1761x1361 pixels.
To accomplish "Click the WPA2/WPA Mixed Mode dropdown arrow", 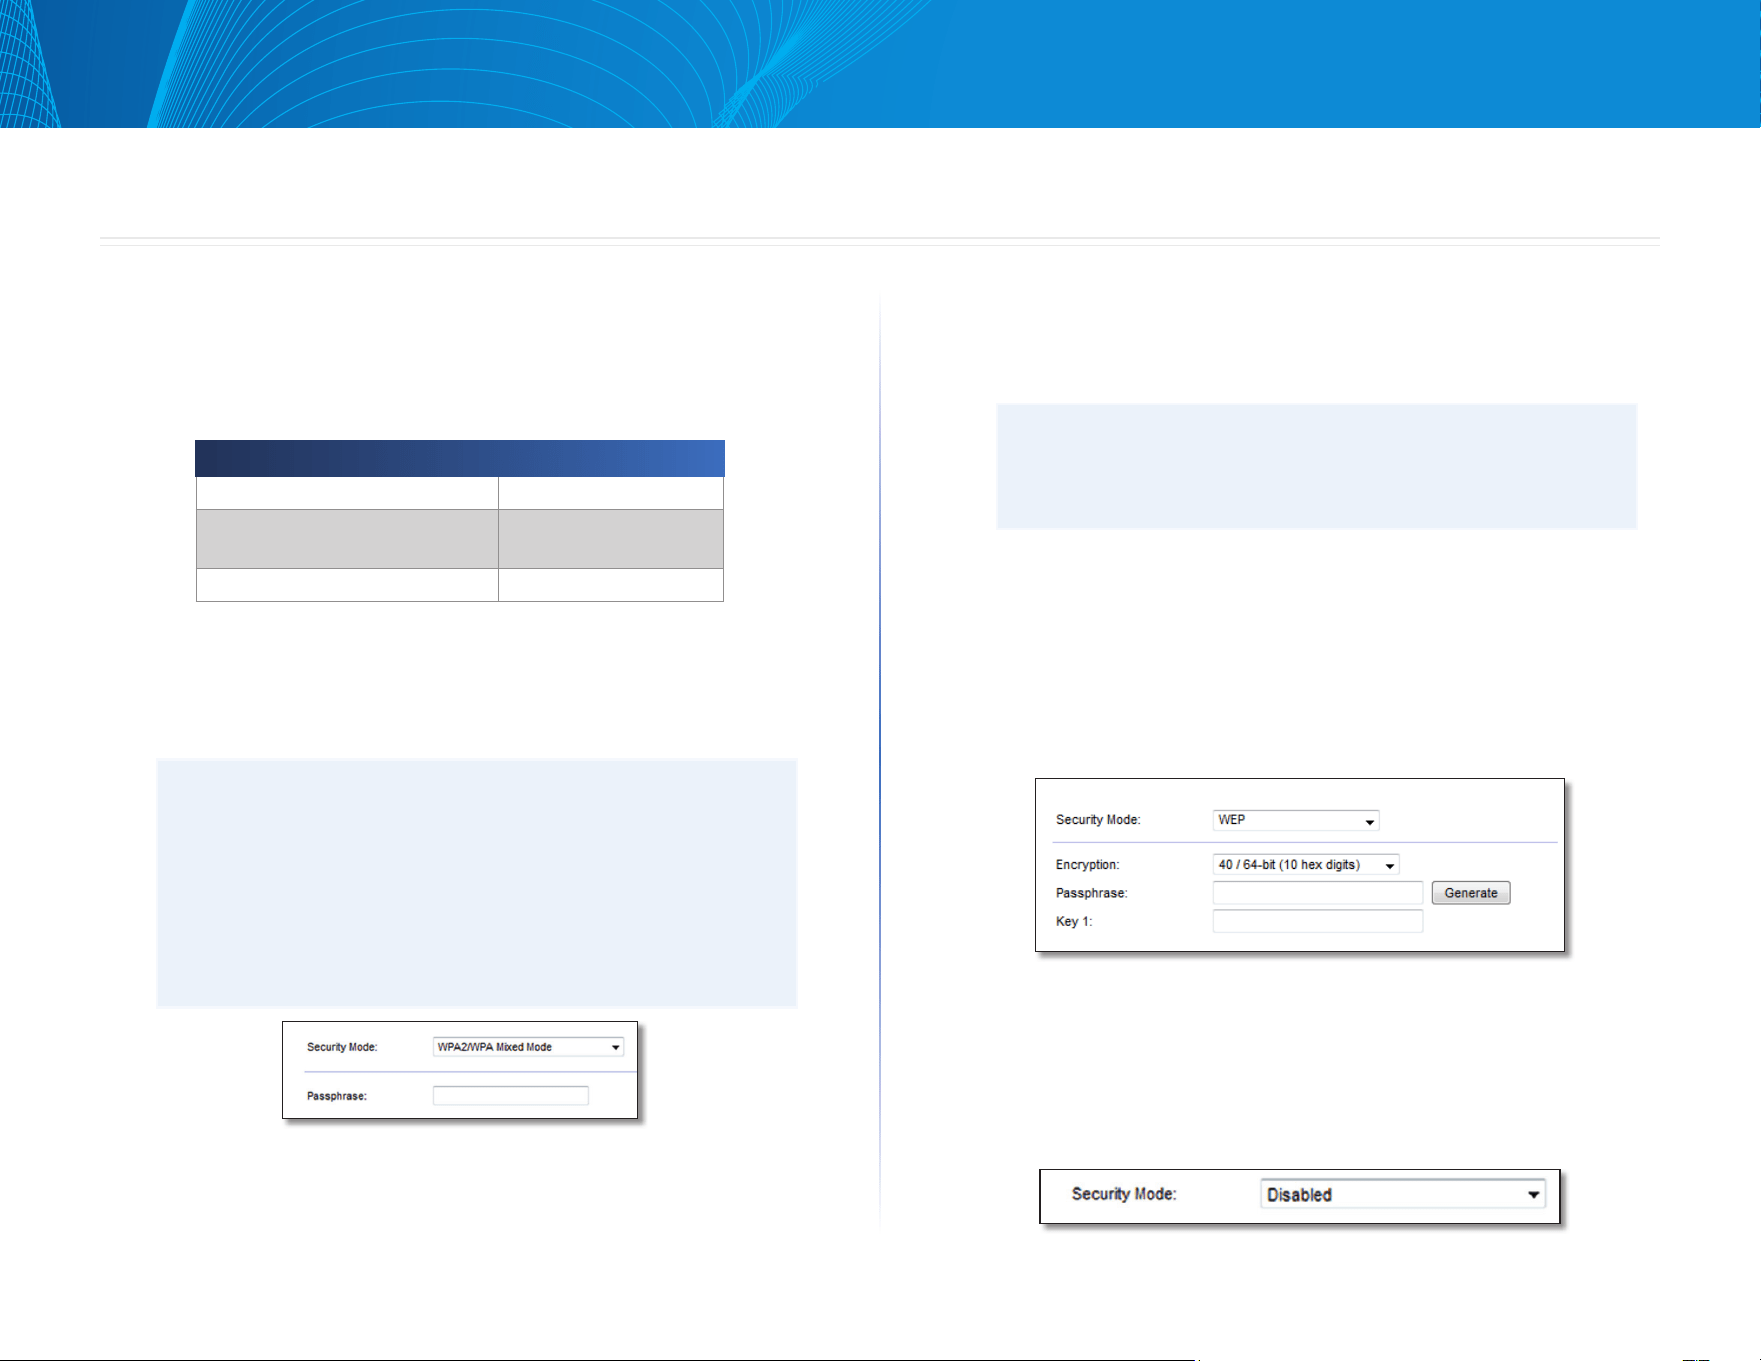I will click(615, 1047).
